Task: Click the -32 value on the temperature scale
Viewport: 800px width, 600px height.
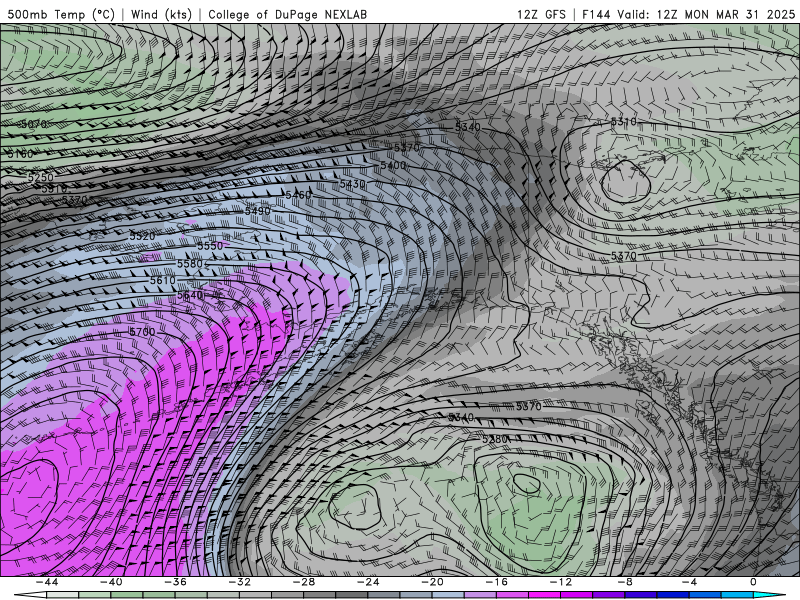Action: pyautogui.click(x=239, y=582)
